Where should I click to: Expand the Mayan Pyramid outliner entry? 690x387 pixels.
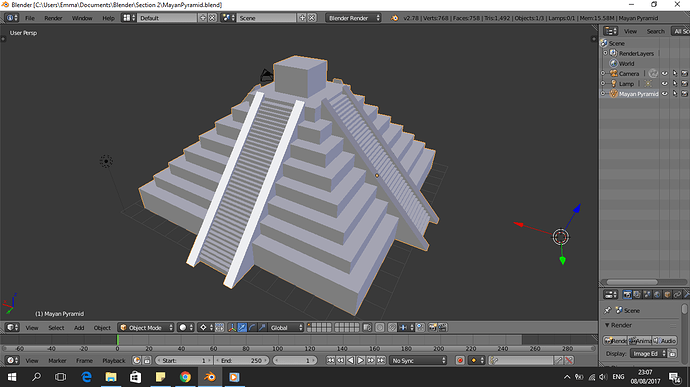(x=603, y=94)
